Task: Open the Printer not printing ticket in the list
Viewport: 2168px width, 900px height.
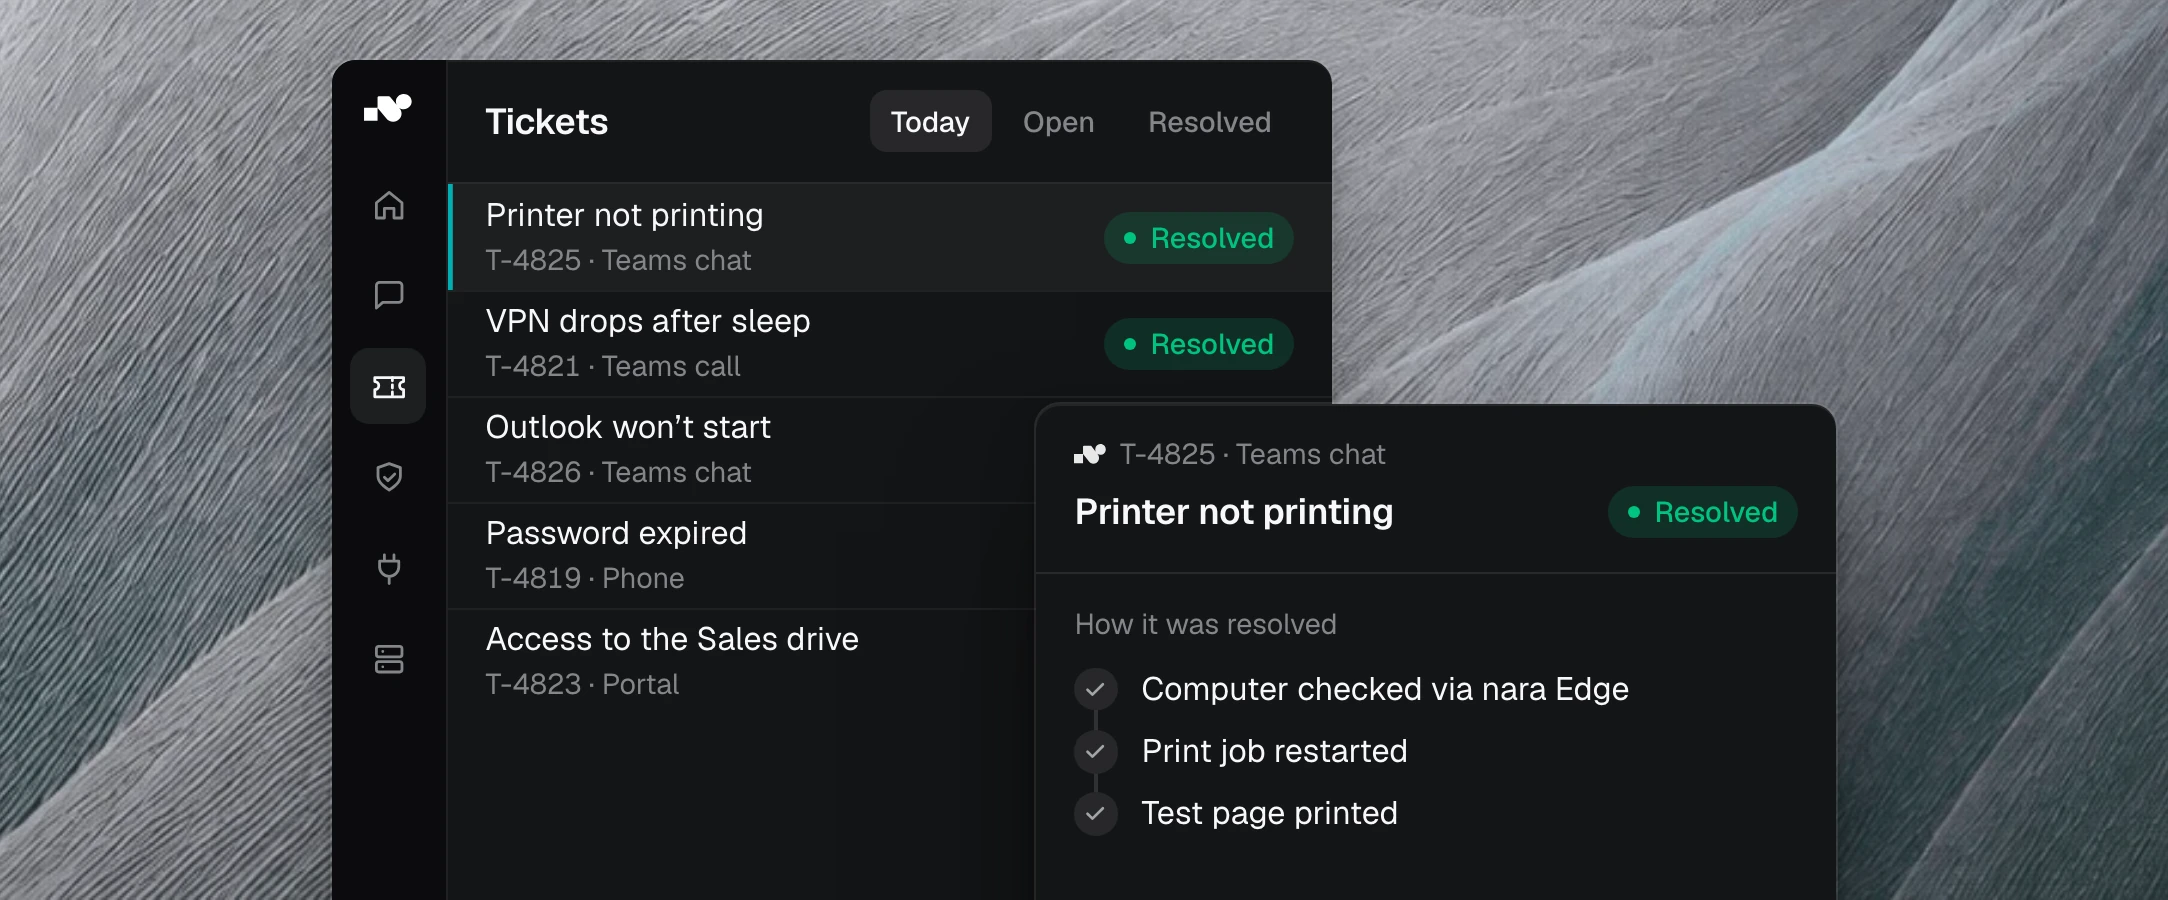Action: coord(890,237)
